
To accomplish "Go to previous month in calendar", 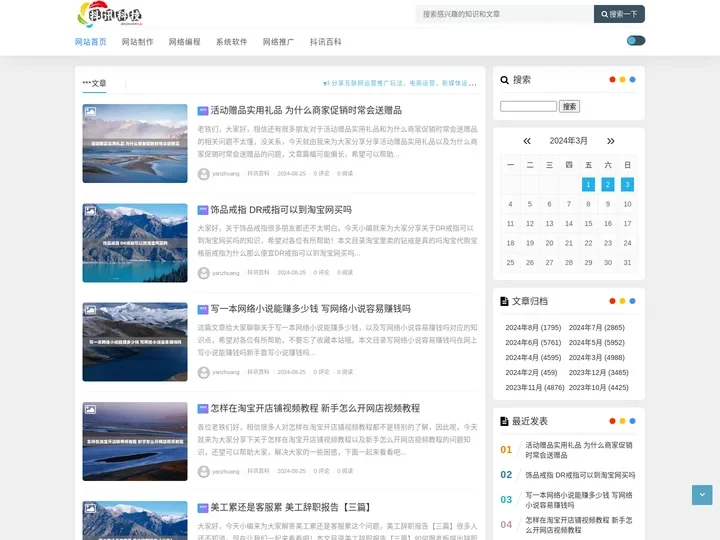I will click(527, 141).
